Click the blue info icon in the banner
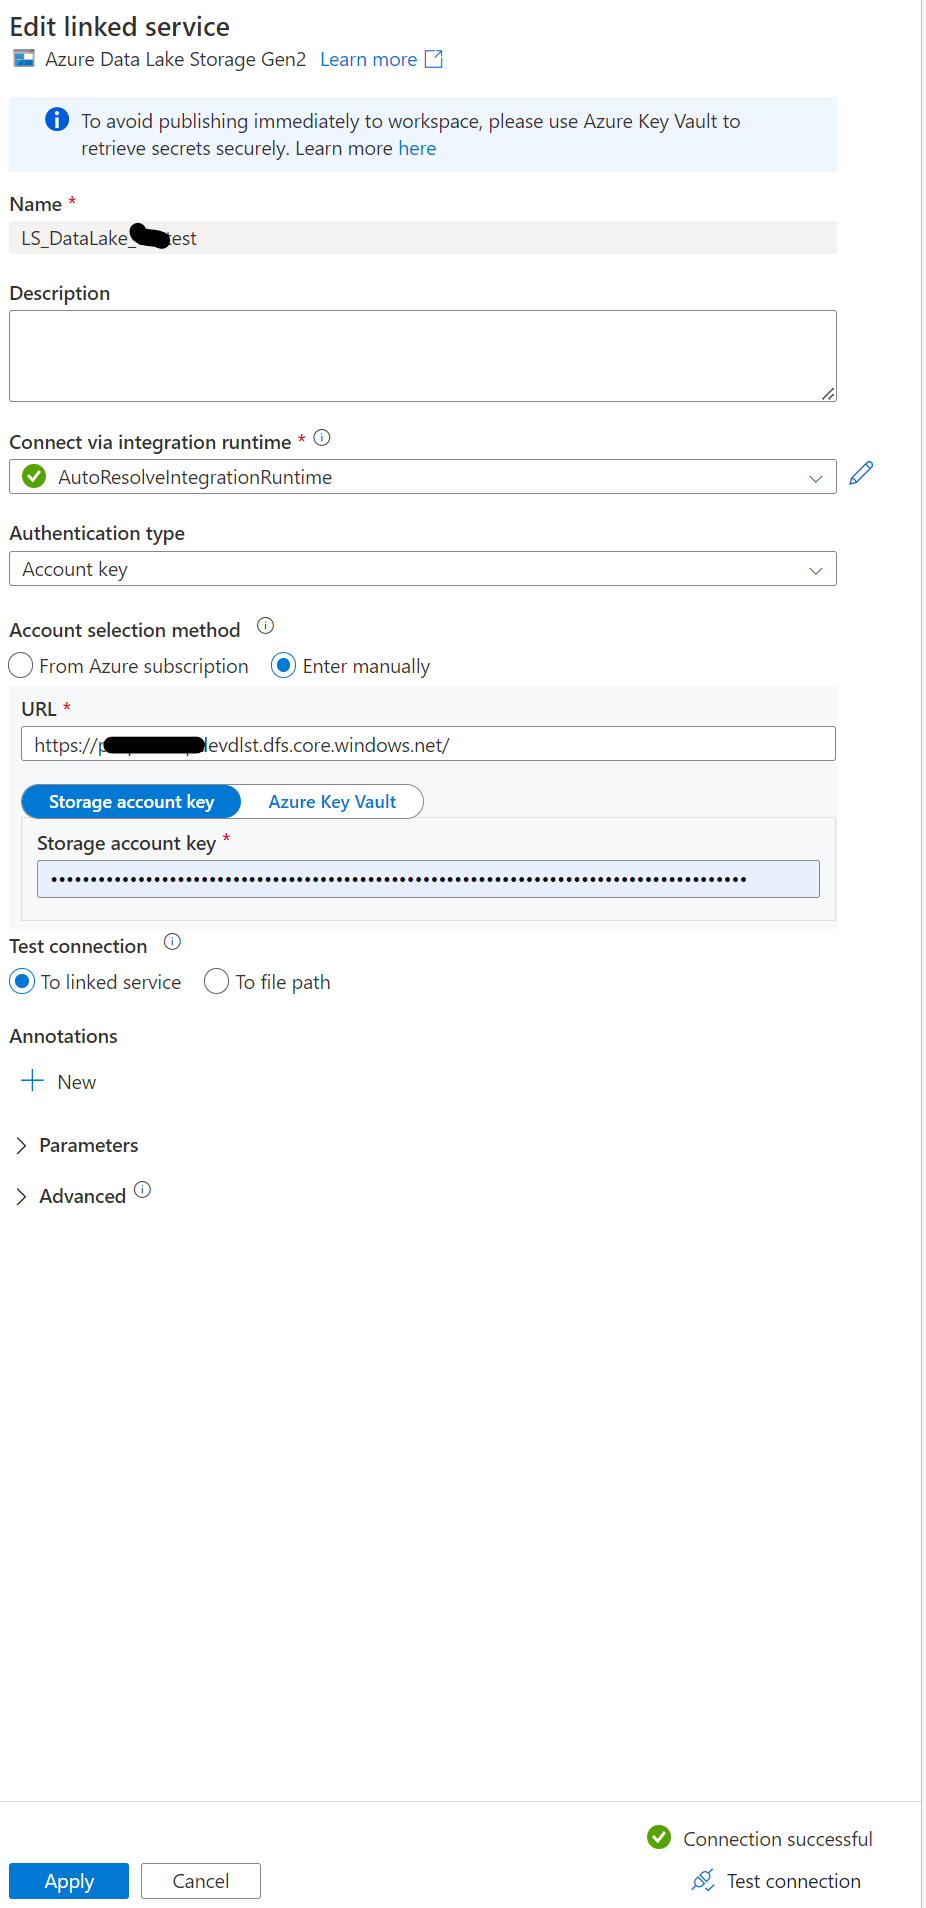 [x=57, y=120]
